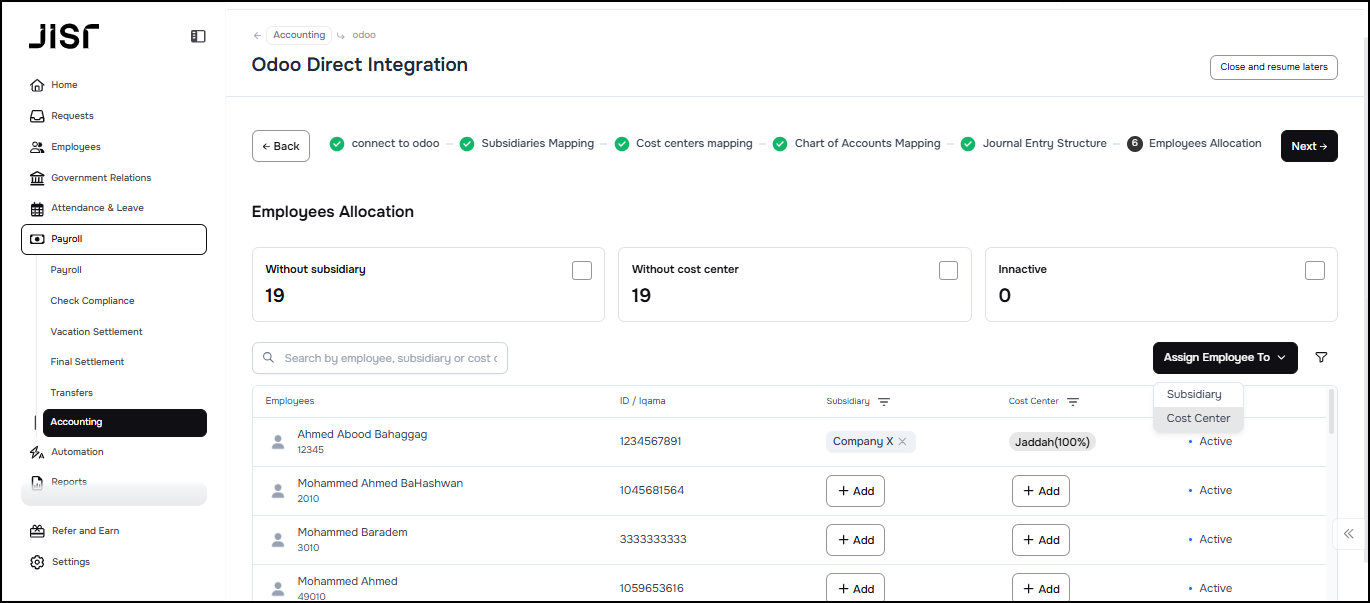Click the Subsidiary column filter icon

(884, 402)
